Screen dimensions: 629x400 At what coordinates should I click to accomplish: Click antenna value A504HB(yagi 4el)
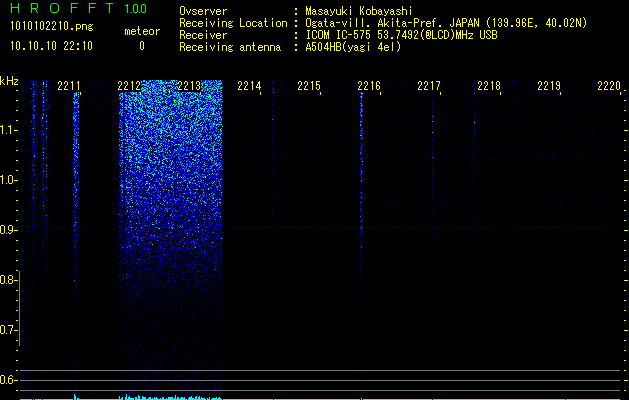353,47
